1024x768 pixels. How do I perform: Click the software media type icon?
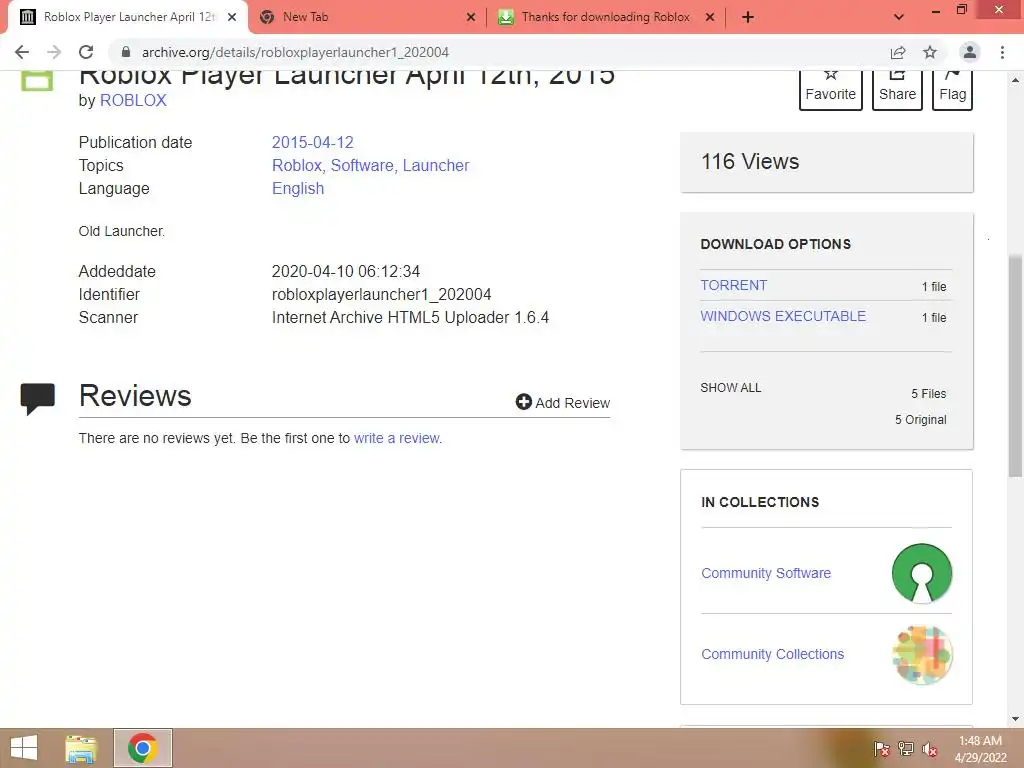[x=37, y=80]
